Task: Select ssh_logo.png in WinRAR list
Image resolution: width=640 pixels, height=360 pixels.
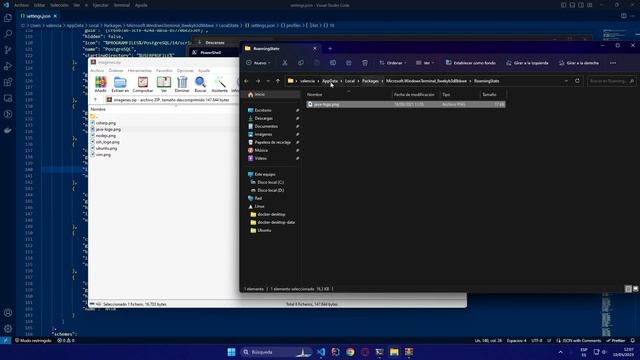Action: point(107,142)
